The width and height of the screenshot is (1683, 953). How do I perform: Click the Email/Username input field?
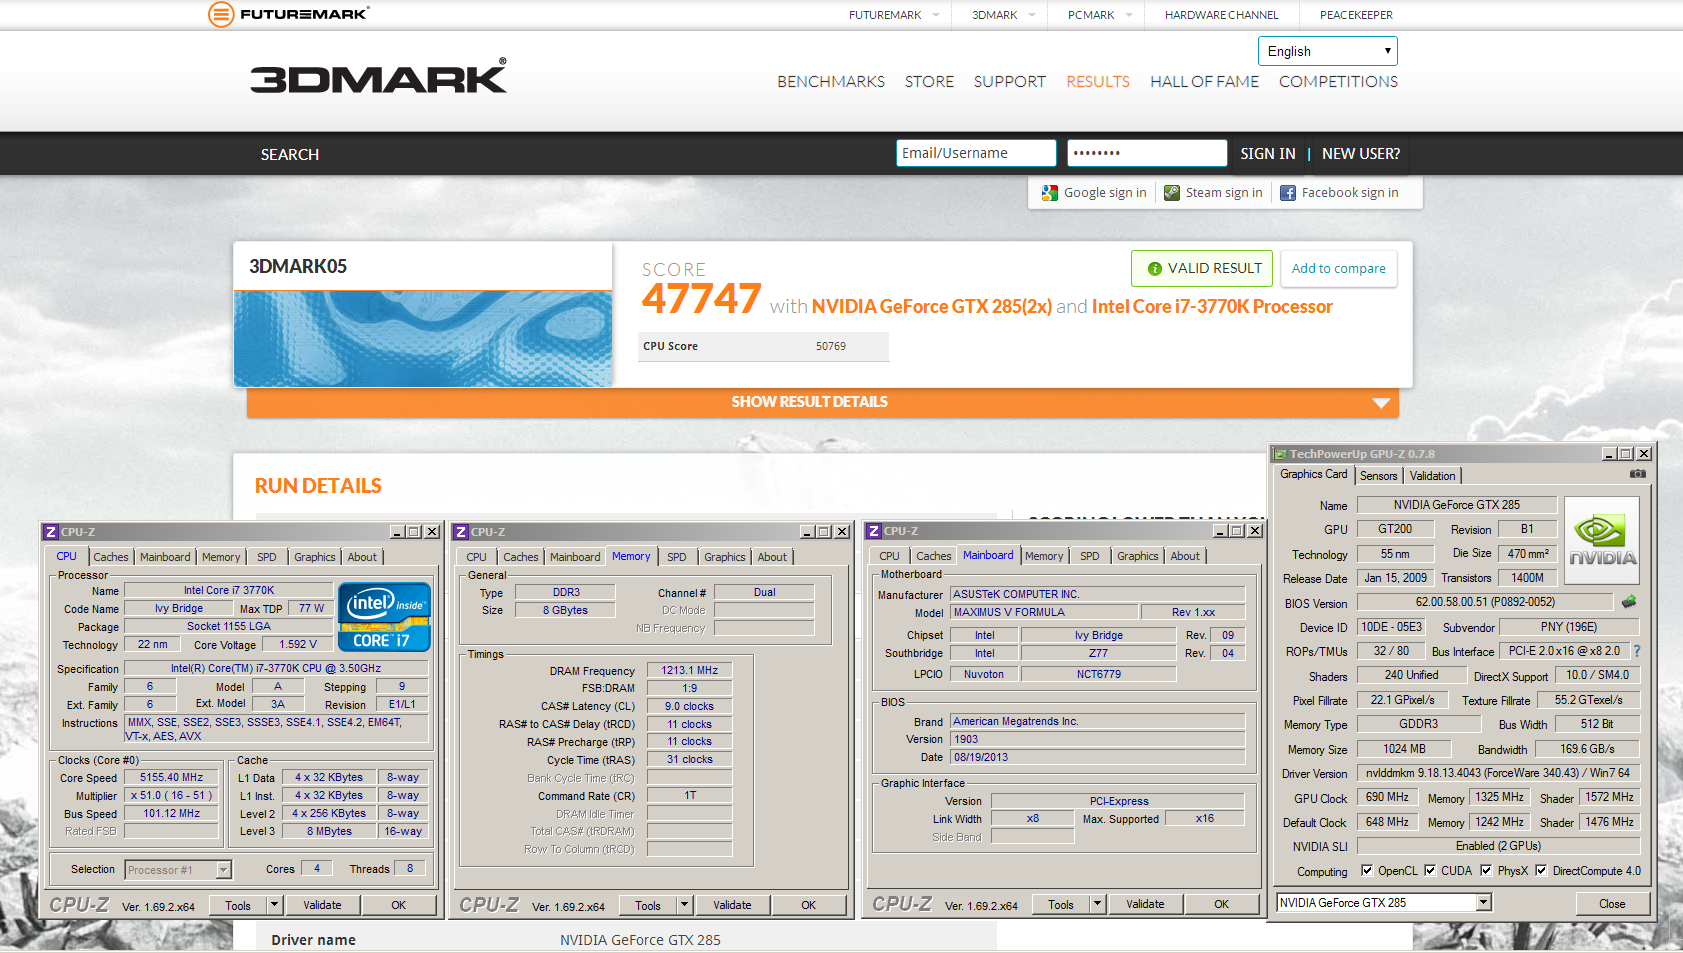tap(976, 153)
